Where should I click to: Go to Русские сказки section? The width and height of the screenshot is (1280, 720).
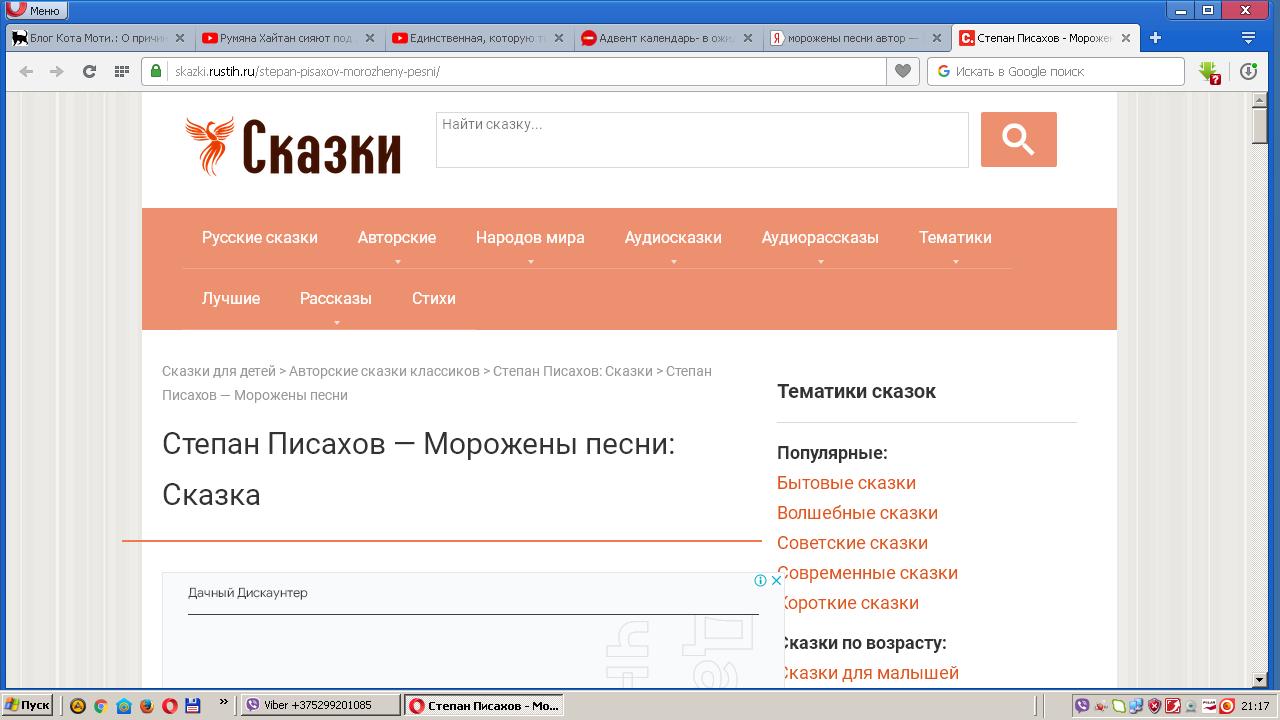point(260,238)
